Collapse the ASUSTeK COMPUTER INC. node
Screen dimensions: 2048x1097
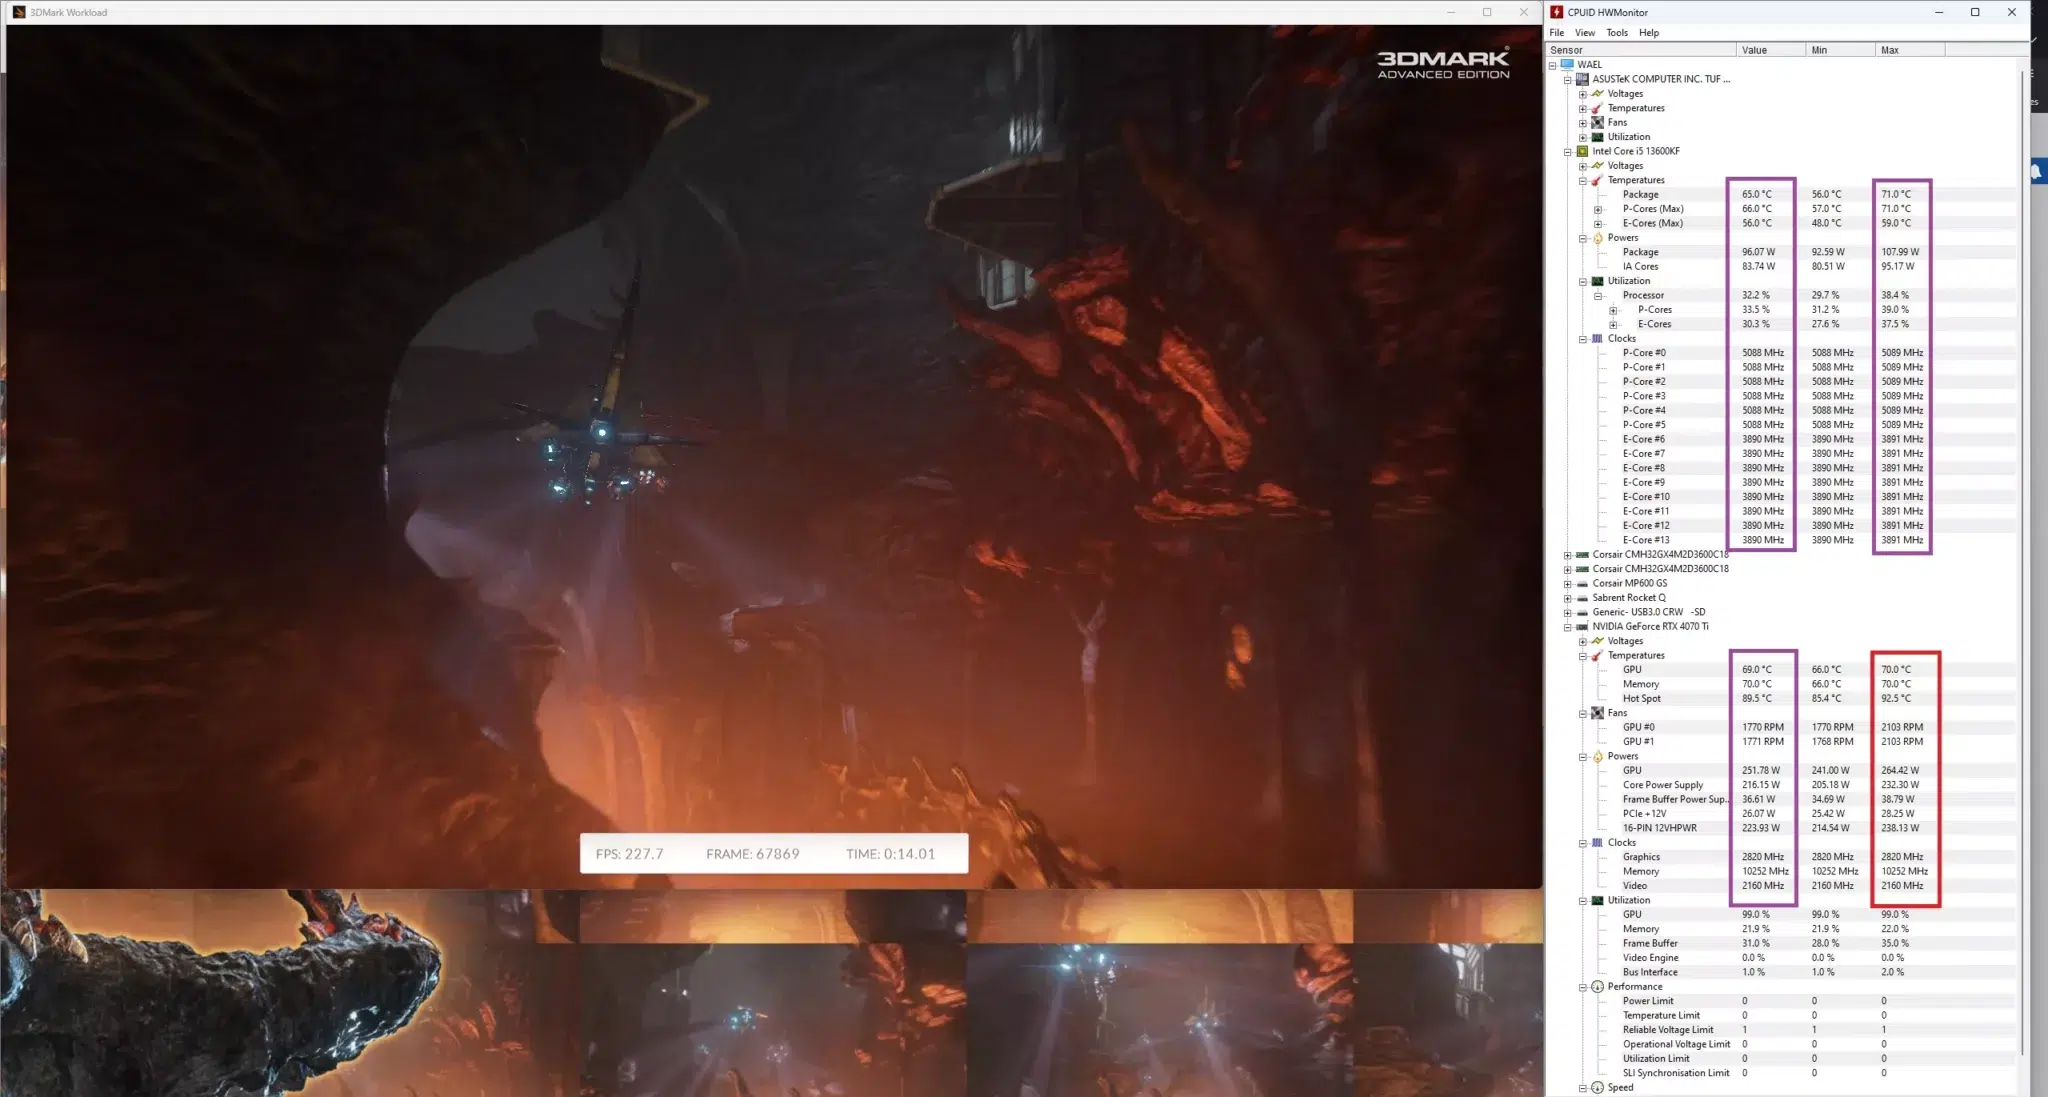1567,79
